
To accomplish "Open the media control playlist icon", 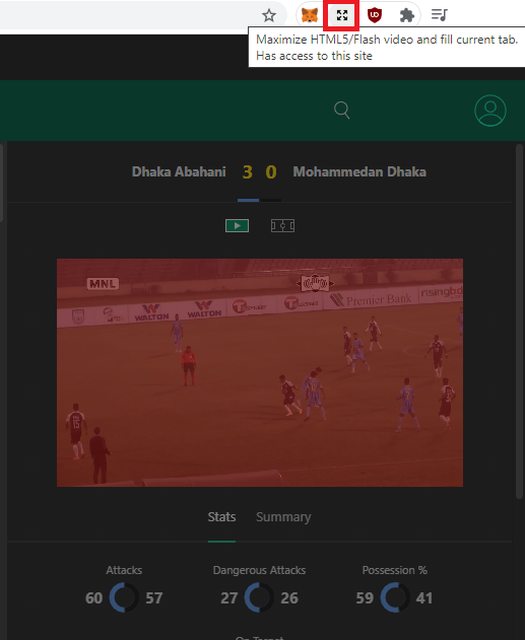I will (x=439, y=15).
